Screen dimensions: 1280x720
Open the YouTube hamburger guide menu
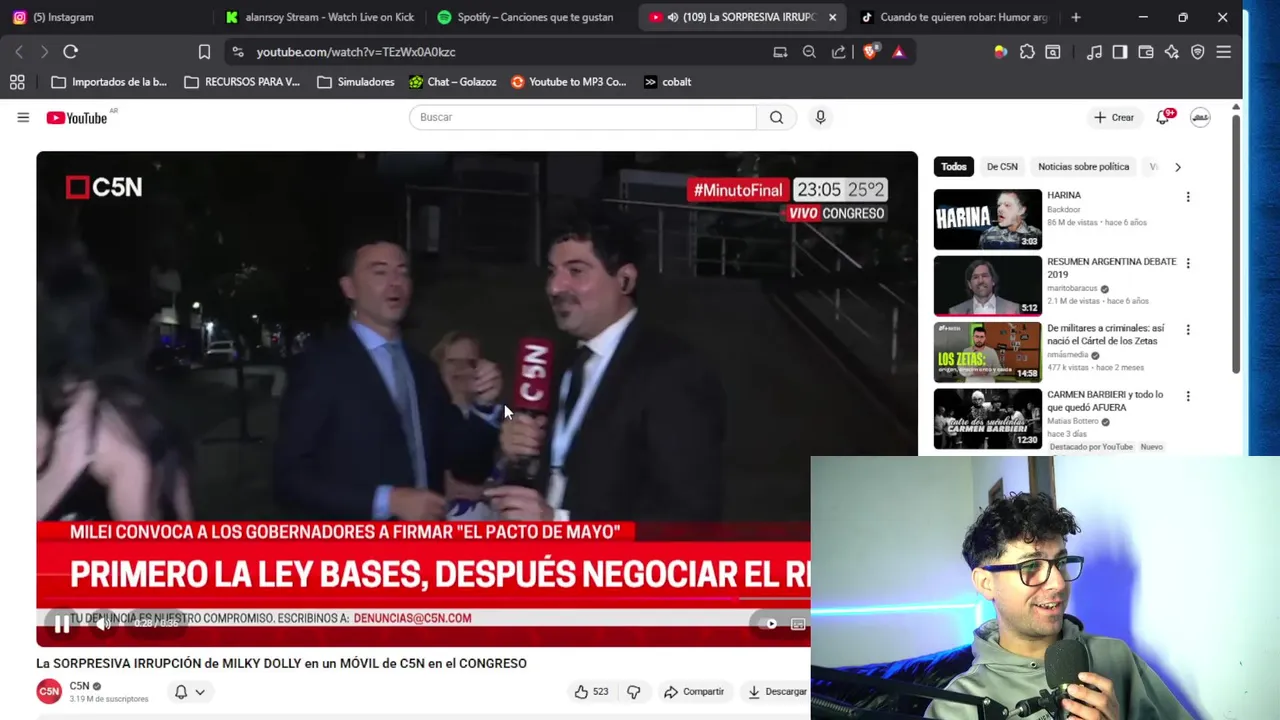coord(23,117)
